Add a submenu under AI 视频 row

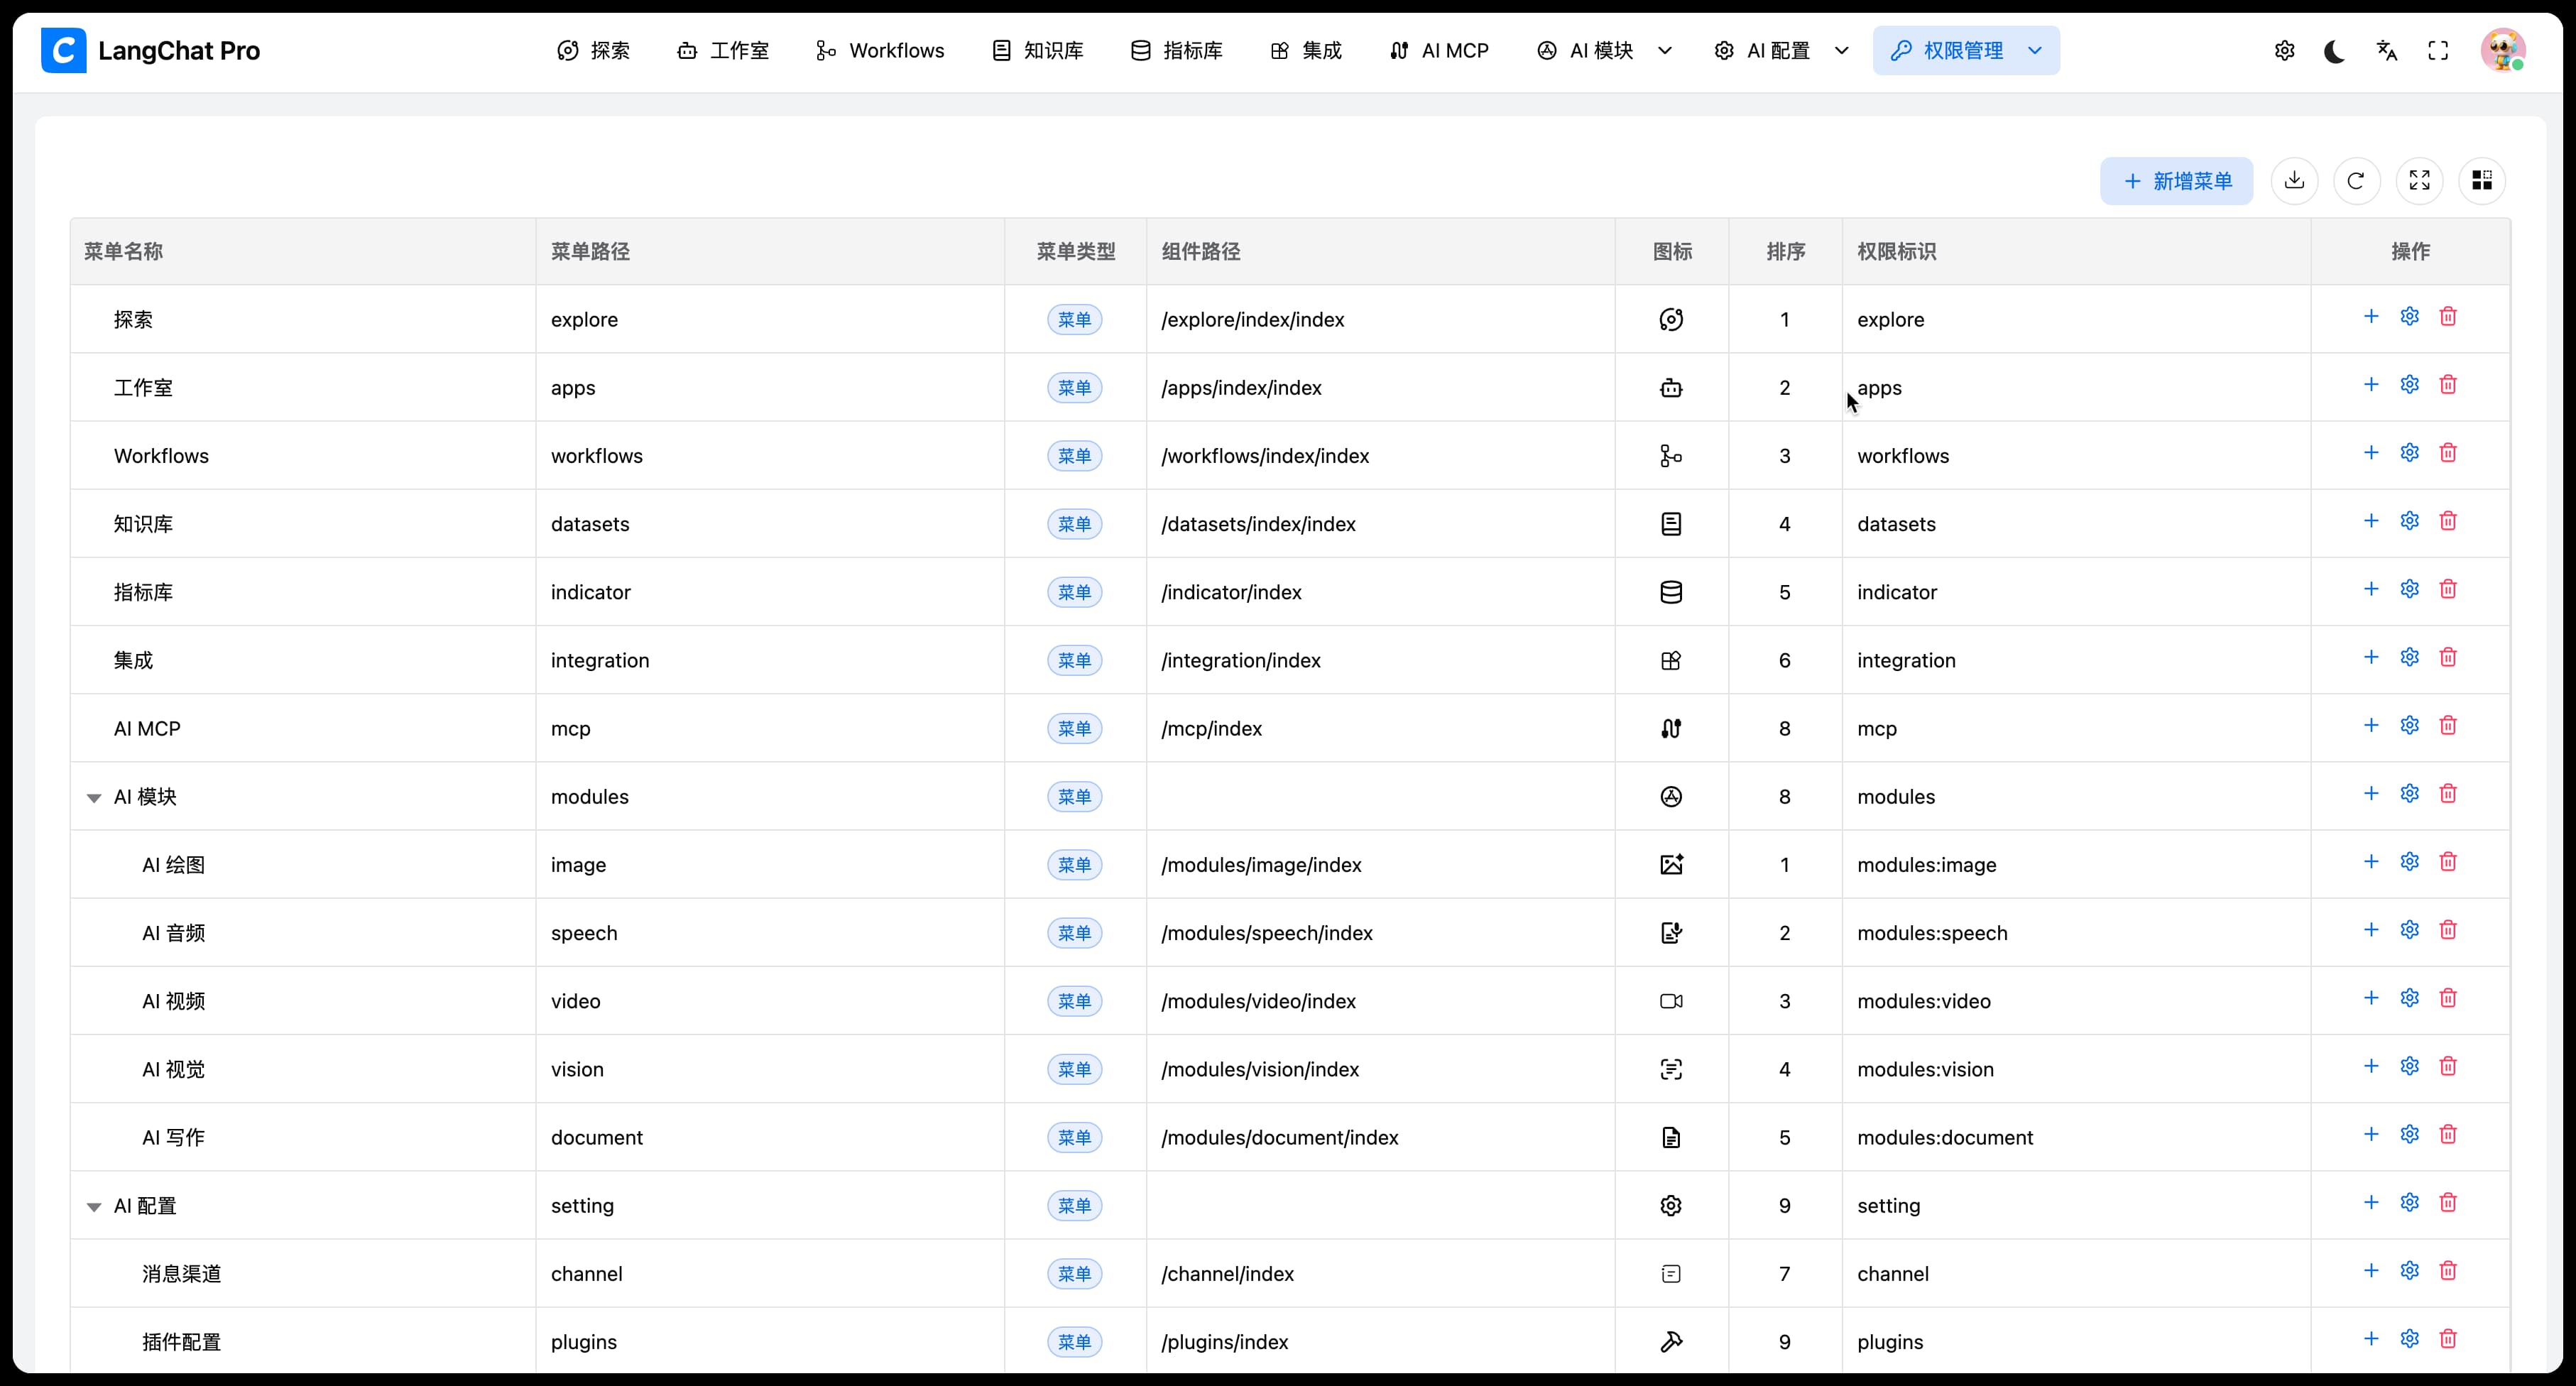click(x=2371, y=998)
